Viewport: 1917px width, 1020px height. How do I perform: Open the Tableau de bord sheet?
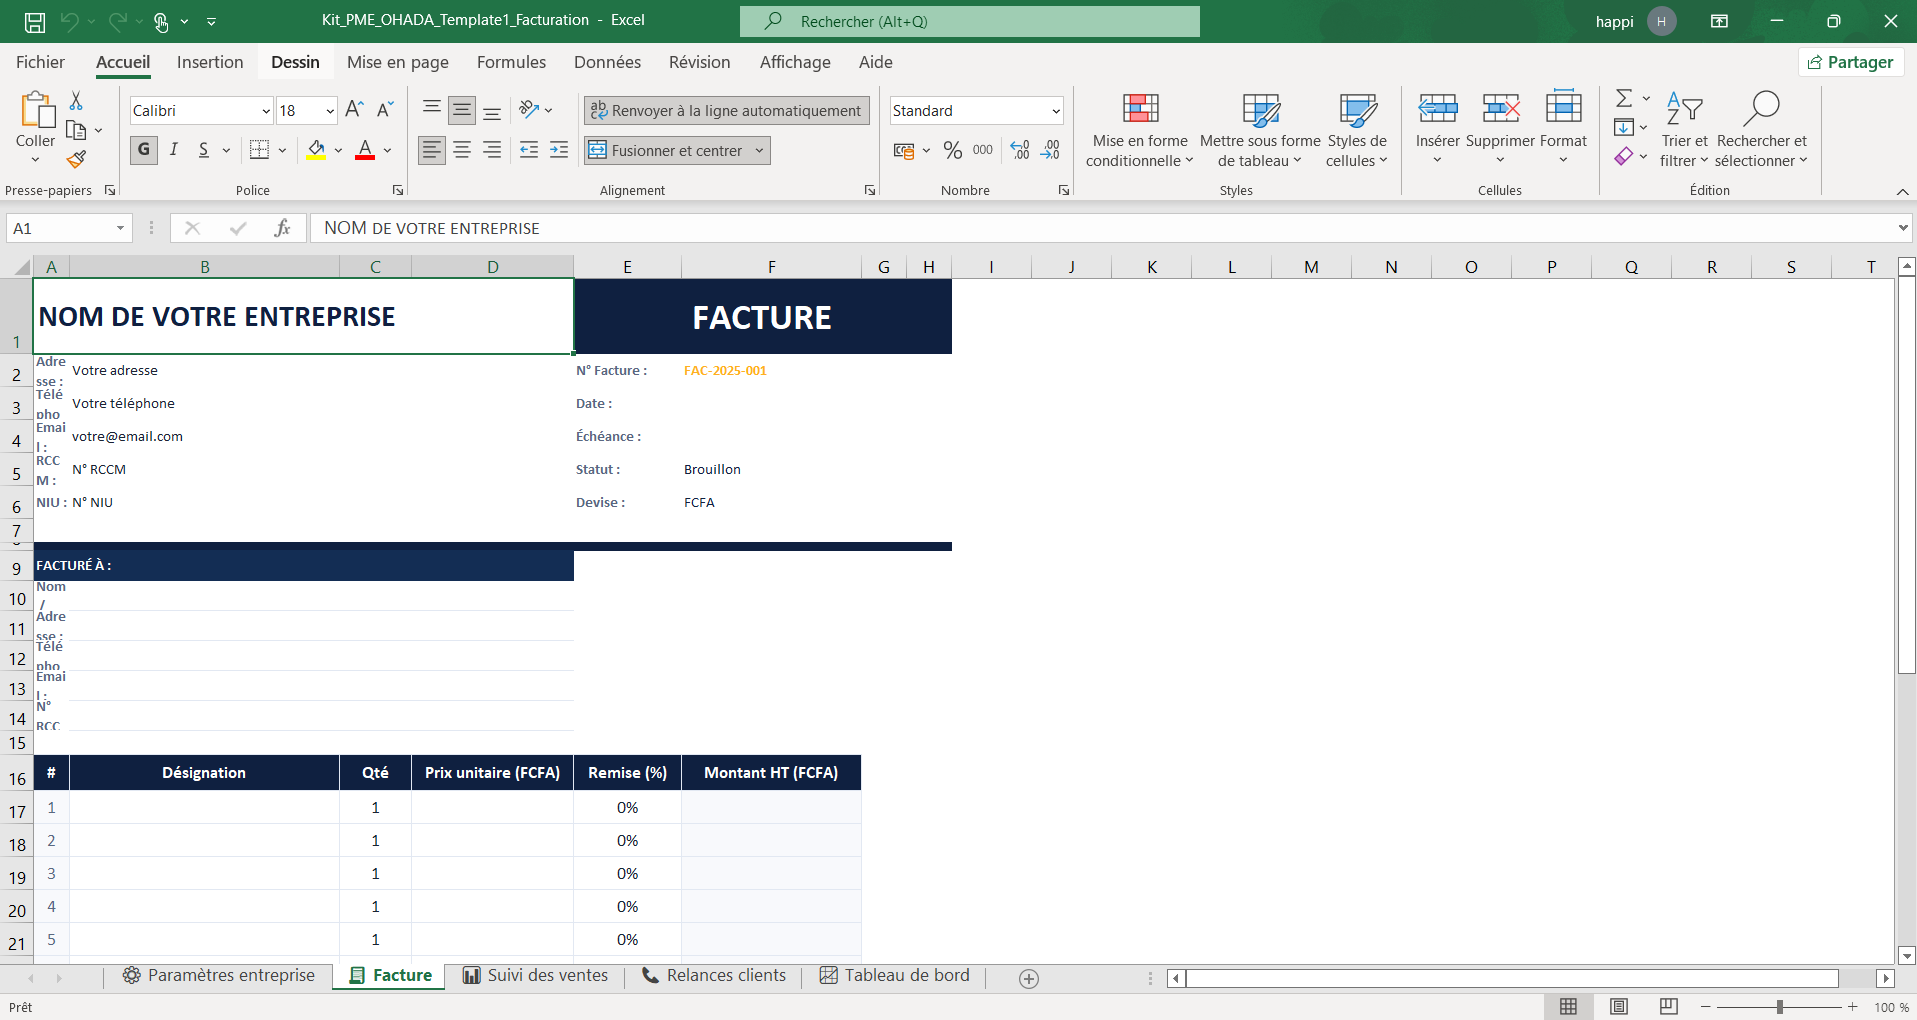[x=895, y=976]
